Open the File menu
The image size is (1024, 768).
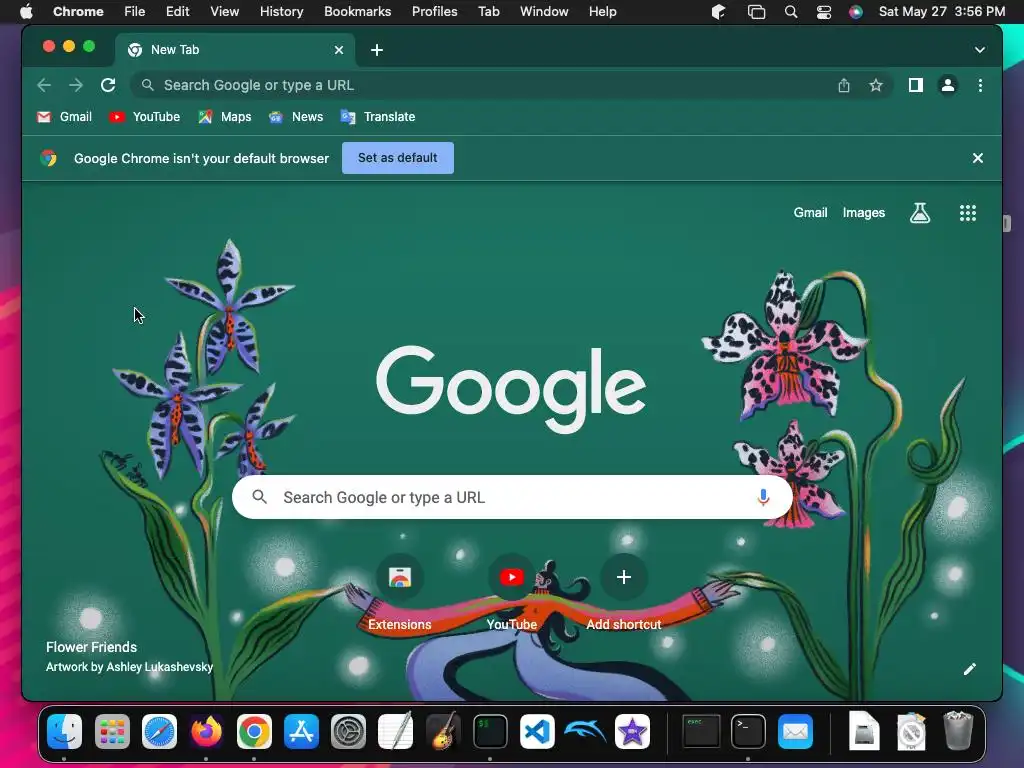[x=135, y=12]
